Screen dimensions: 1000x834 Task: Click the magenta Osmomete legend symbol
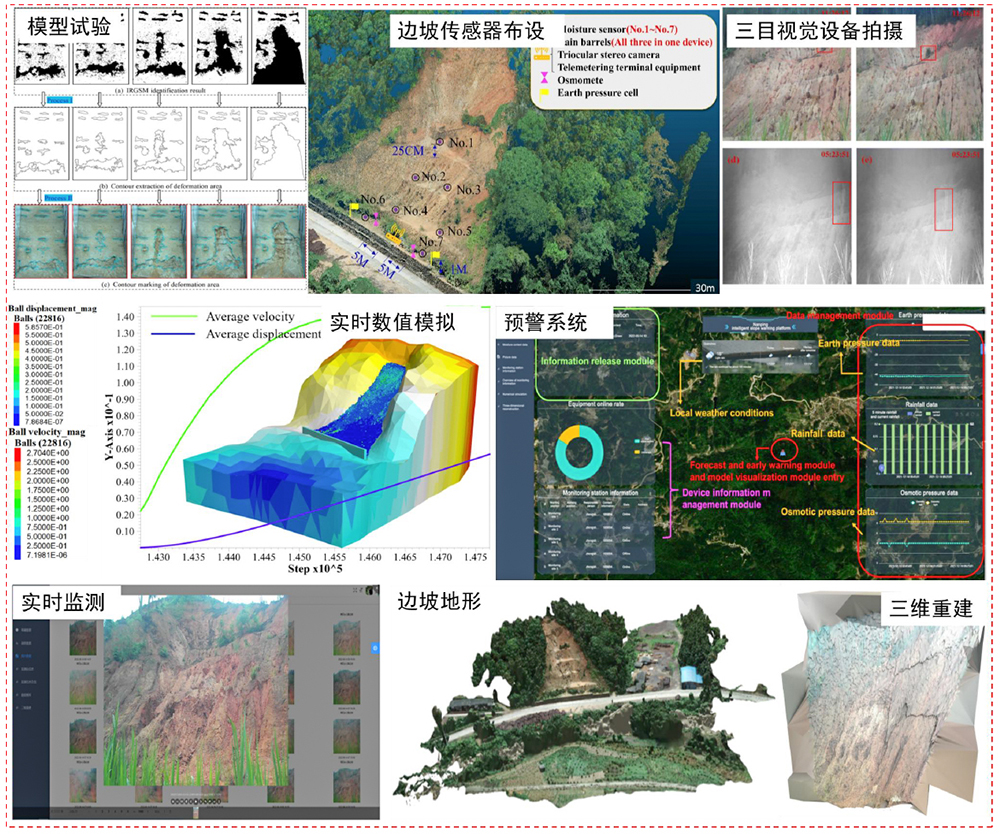pyautogui.click(x=544, y=78)
